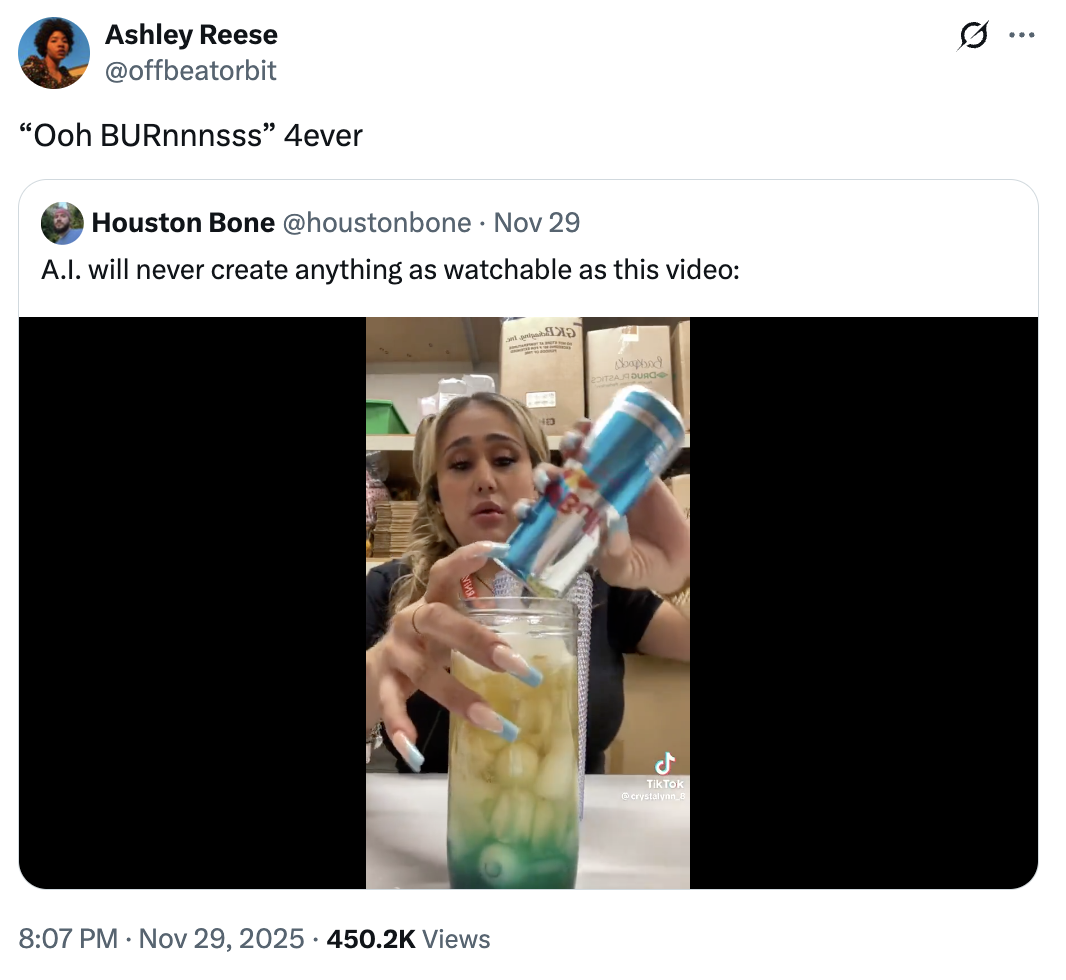Click the TikTok logo watermark in video

[663, 765]
